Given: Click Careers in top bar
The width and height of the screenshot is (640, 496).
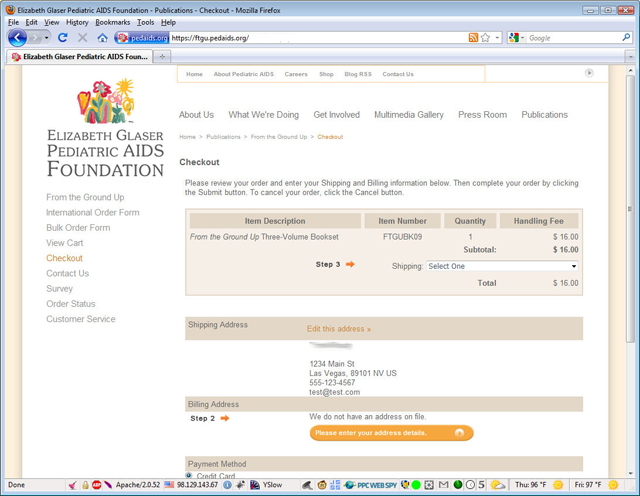Looking at the screenshot, I should click(x=296, y=74).
